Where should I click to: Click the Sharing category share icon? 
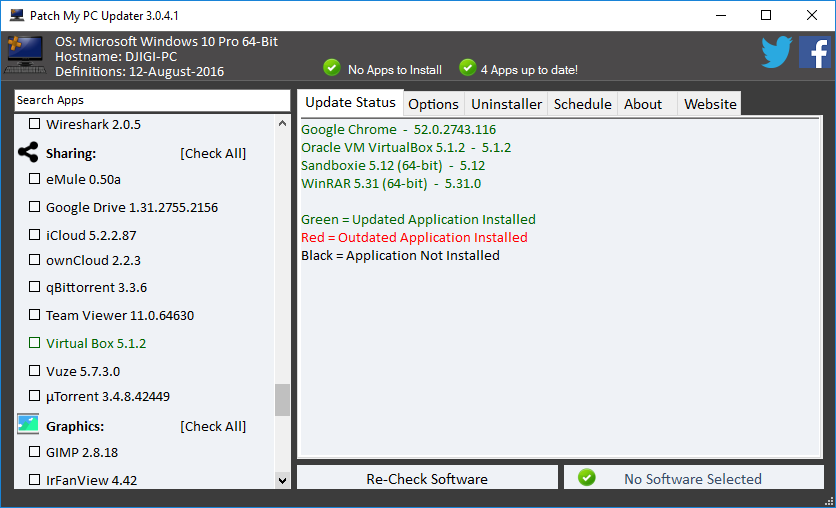coord(28,152)
